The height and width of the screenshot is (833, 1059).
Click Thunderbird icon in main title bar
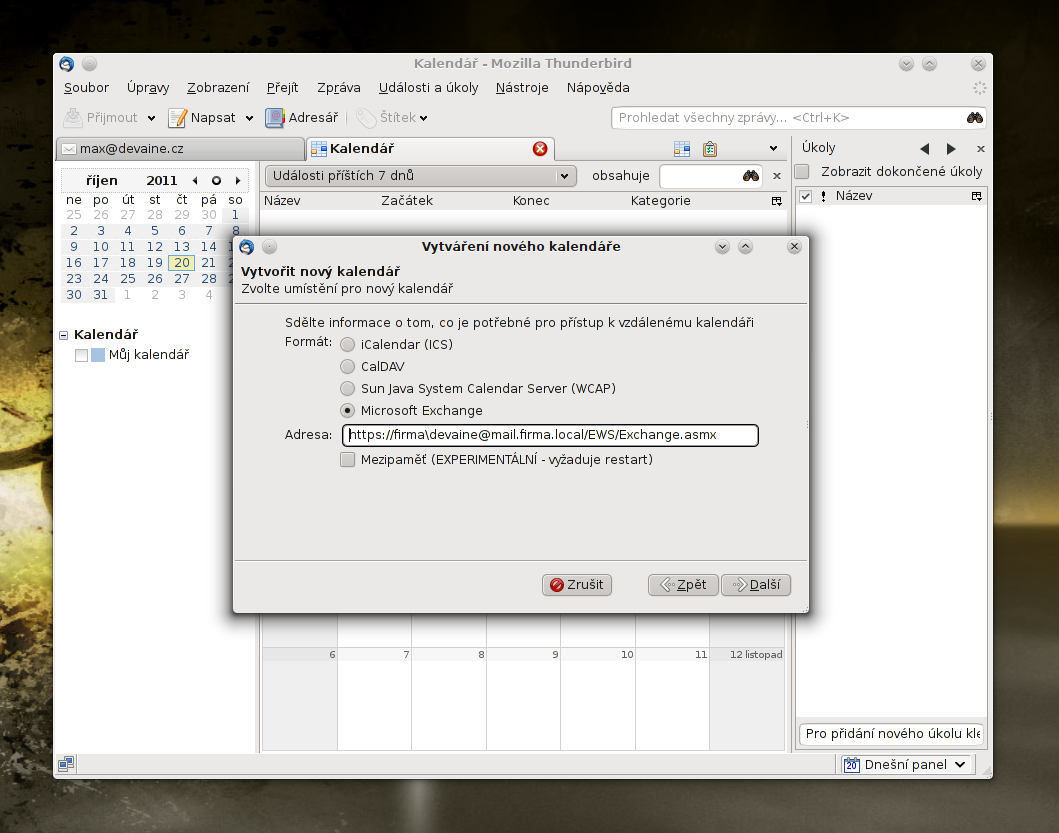(x=66, y=64)
